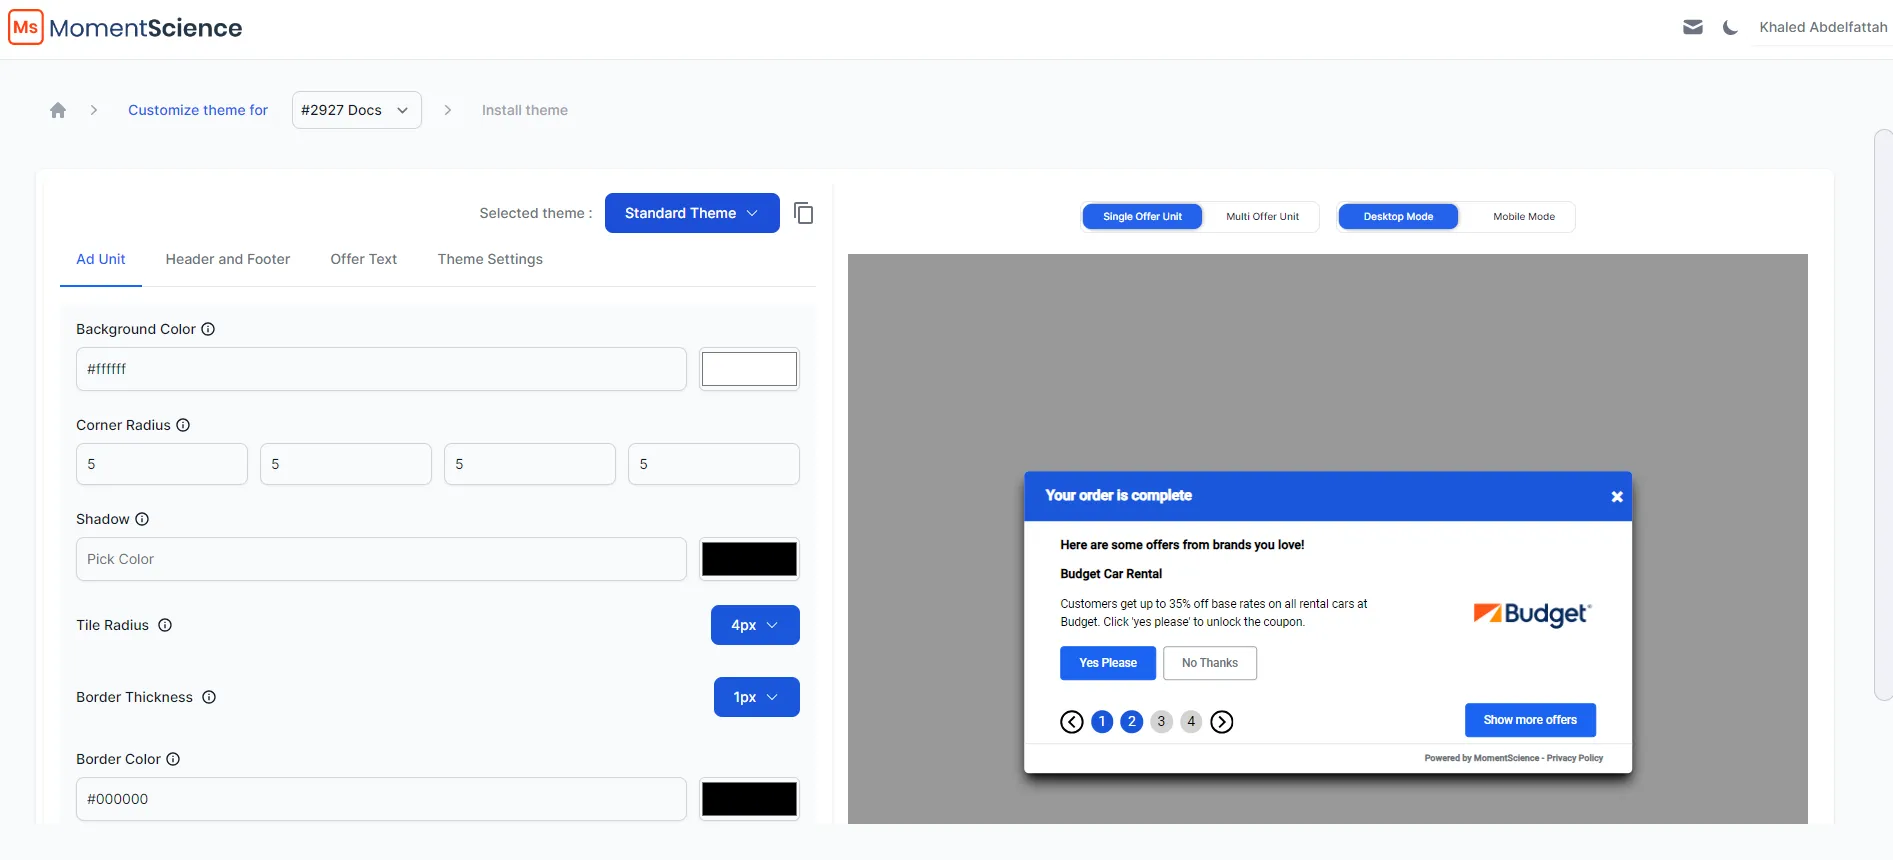Open the Shadow black color swatch
Image resolution: width=1893 pixels, height=860 pixels.
pos(749,559)
